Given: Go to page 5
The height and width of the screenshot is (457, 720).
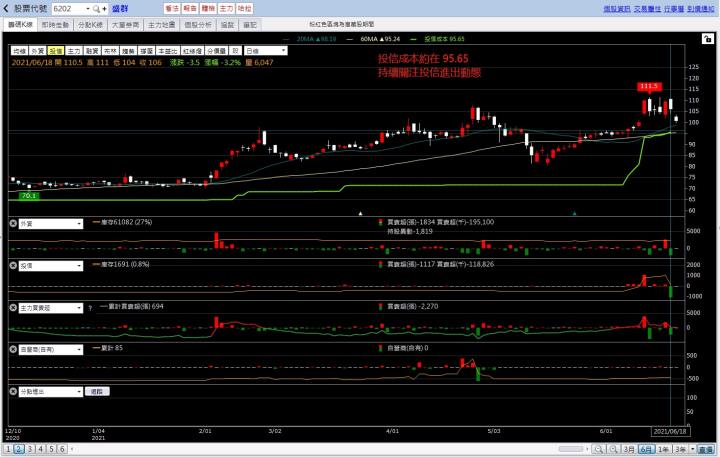Looking at the screenshot, I should pyautogui.click(x=51, y=449).
